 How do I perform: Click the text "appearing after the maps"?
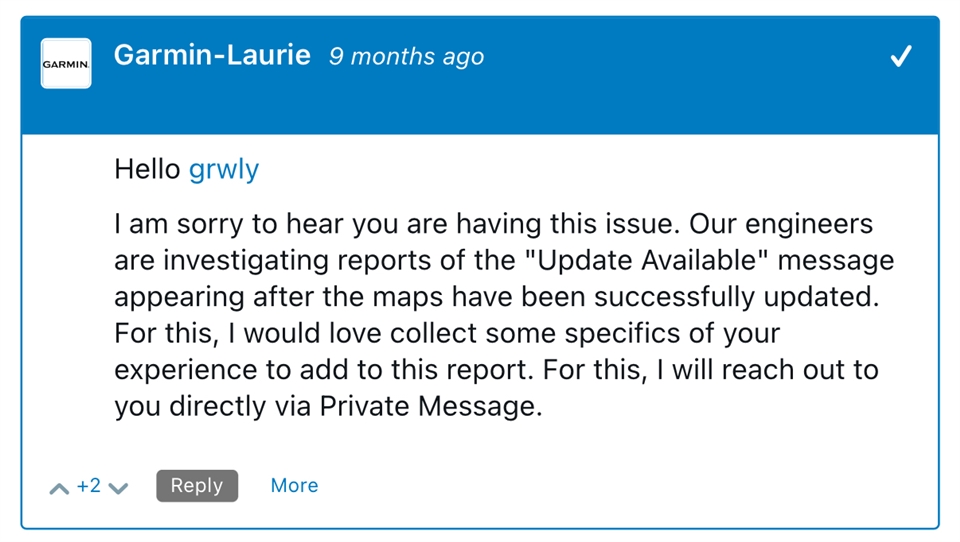coord(279,297)
